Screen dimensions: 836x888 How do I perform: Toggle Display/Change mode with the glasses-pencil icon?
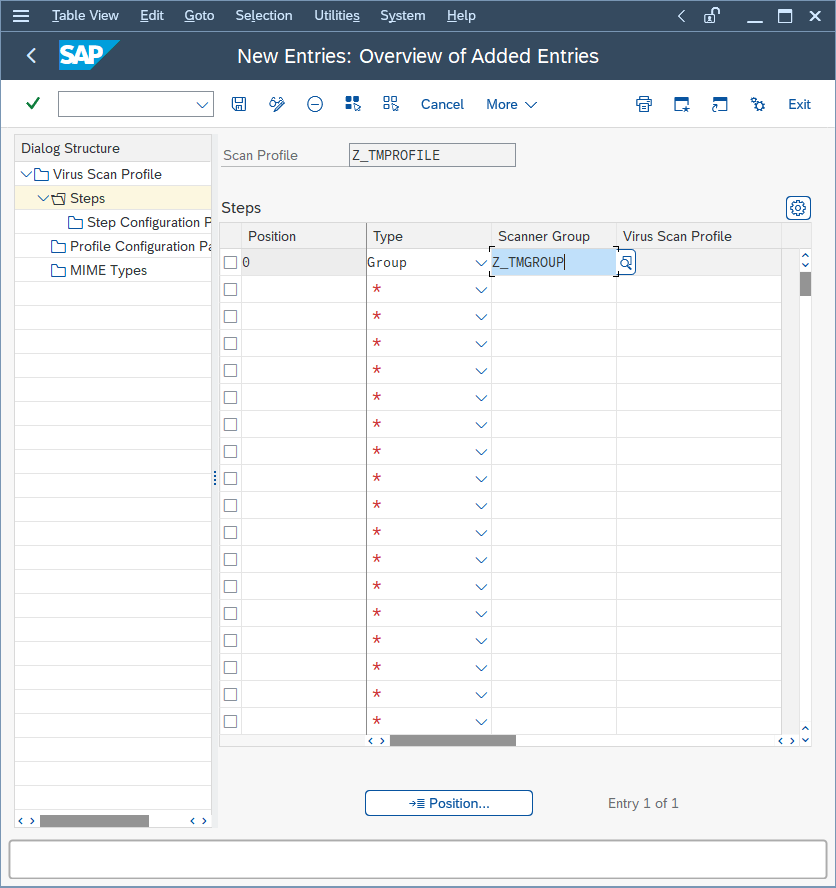(277, 104)
